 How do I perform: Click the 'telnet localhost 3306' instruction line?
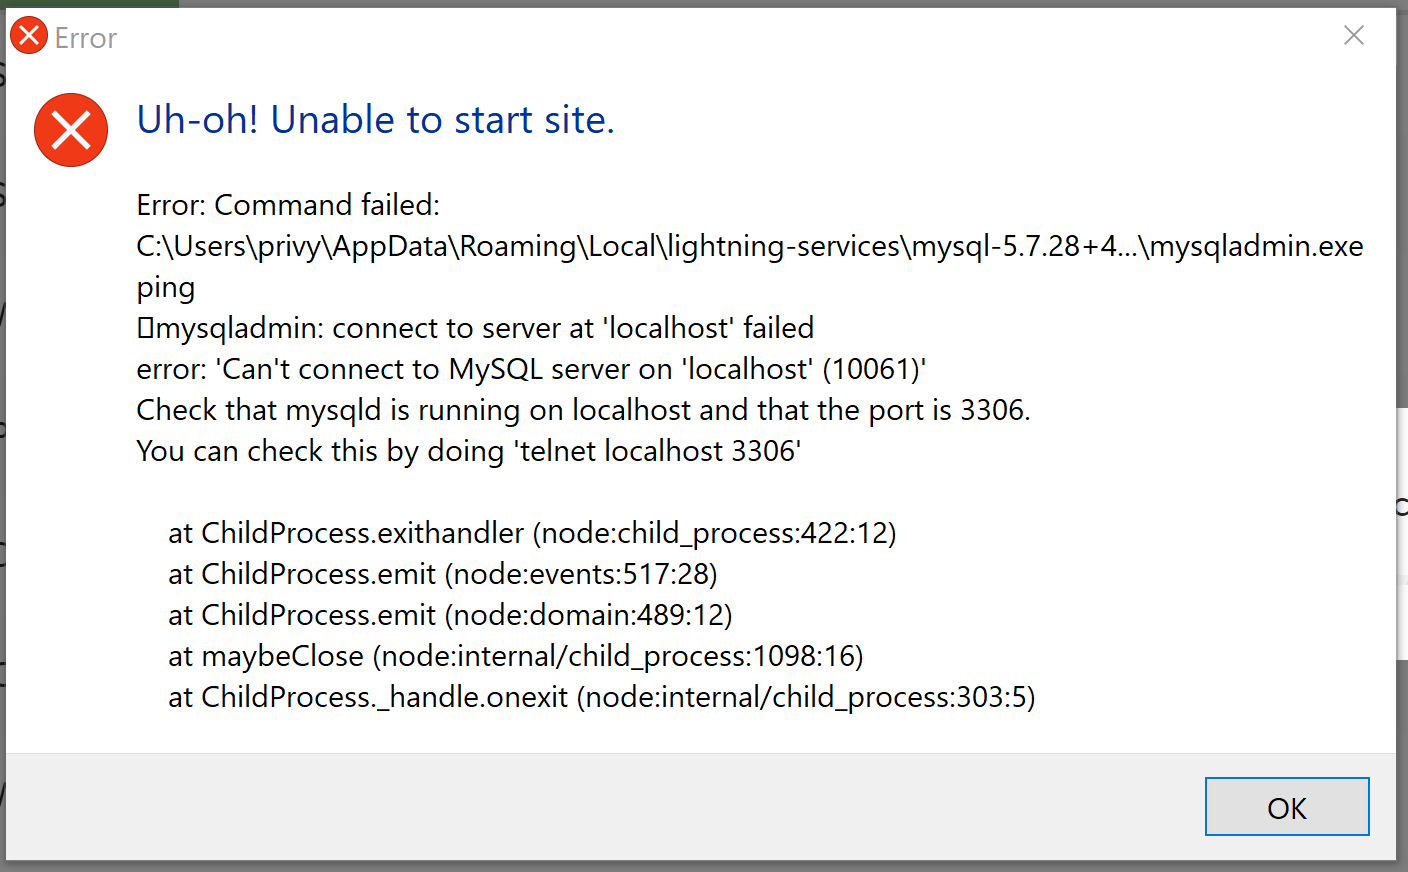click(468, 451)
